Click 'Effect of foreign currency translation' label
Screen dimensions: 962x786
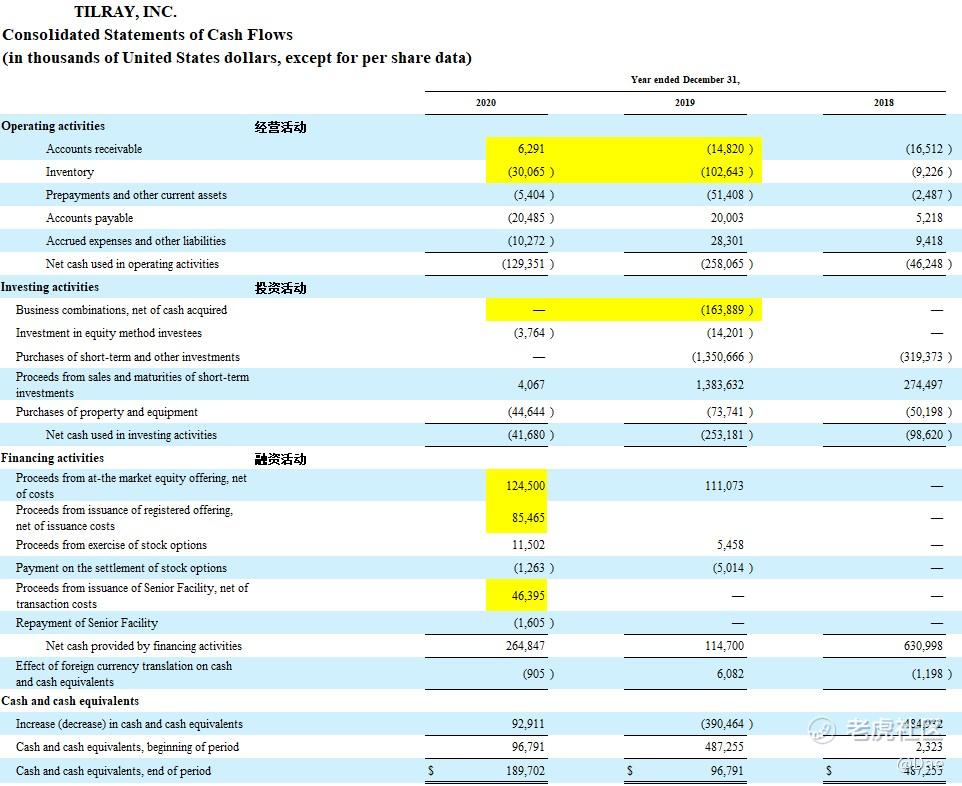pos(124,674)
